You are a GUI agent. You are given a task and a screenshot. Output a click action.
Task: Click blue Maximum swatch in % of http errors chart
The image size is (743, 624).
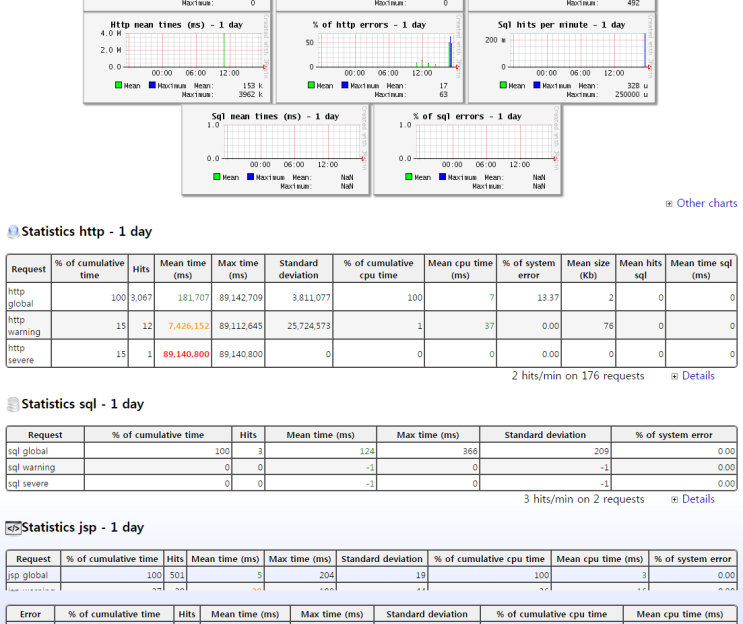pyautogui.click(x=345, y=85)
